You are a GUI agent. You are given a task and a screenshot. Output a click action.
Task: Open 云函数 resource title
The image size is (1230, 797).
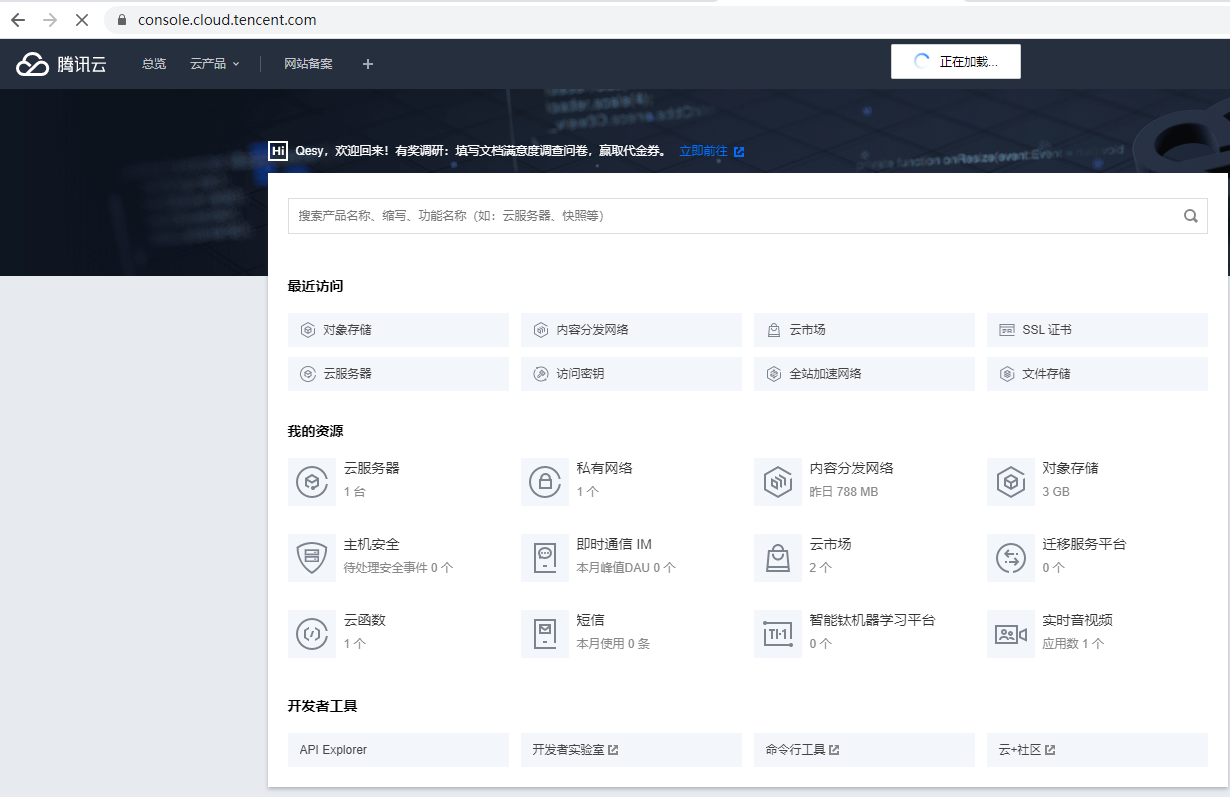tap(365, 620)
